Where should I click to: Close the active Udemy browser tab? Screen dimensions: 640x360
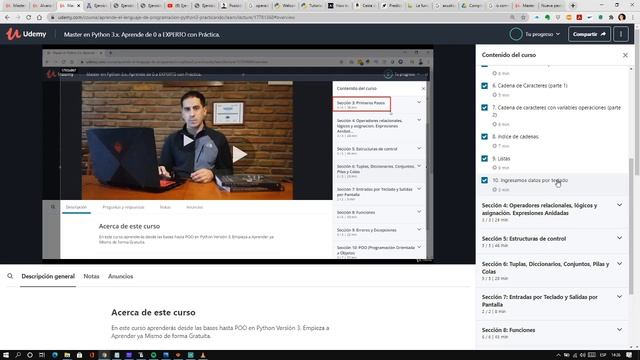pos(79,6)
